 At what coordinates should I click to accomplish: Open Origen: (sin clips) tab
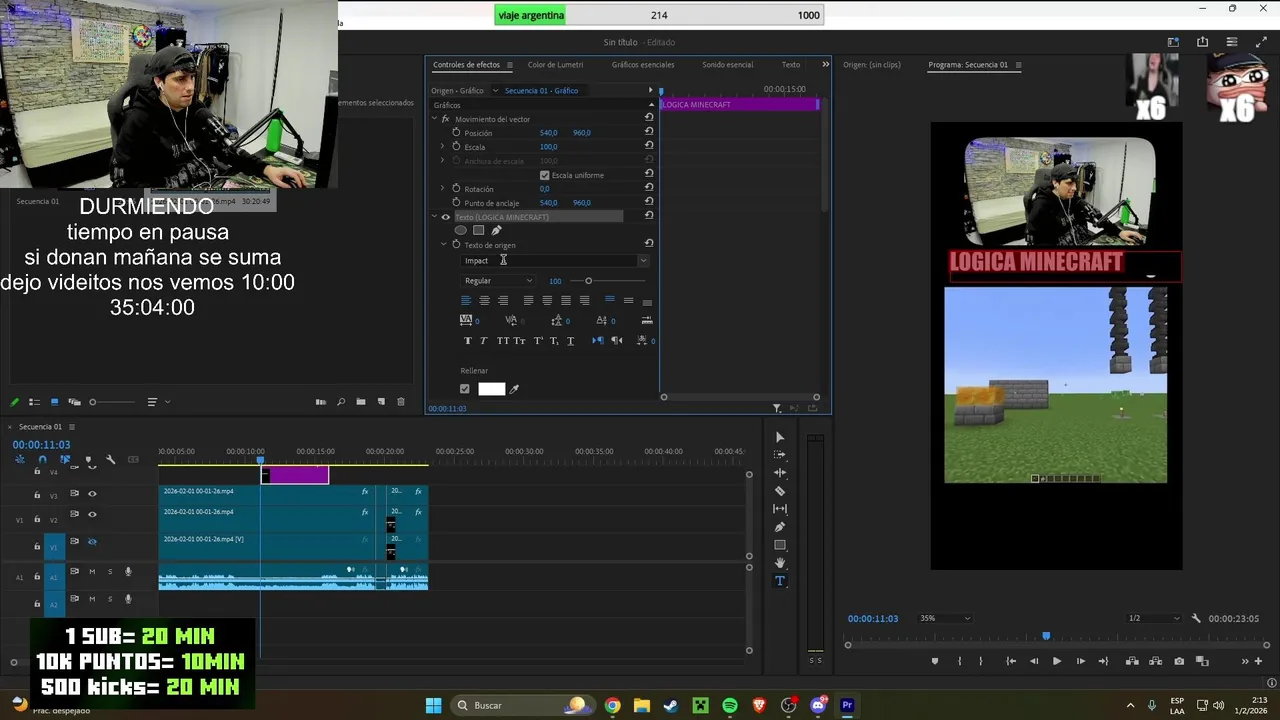tap(872, 65)
